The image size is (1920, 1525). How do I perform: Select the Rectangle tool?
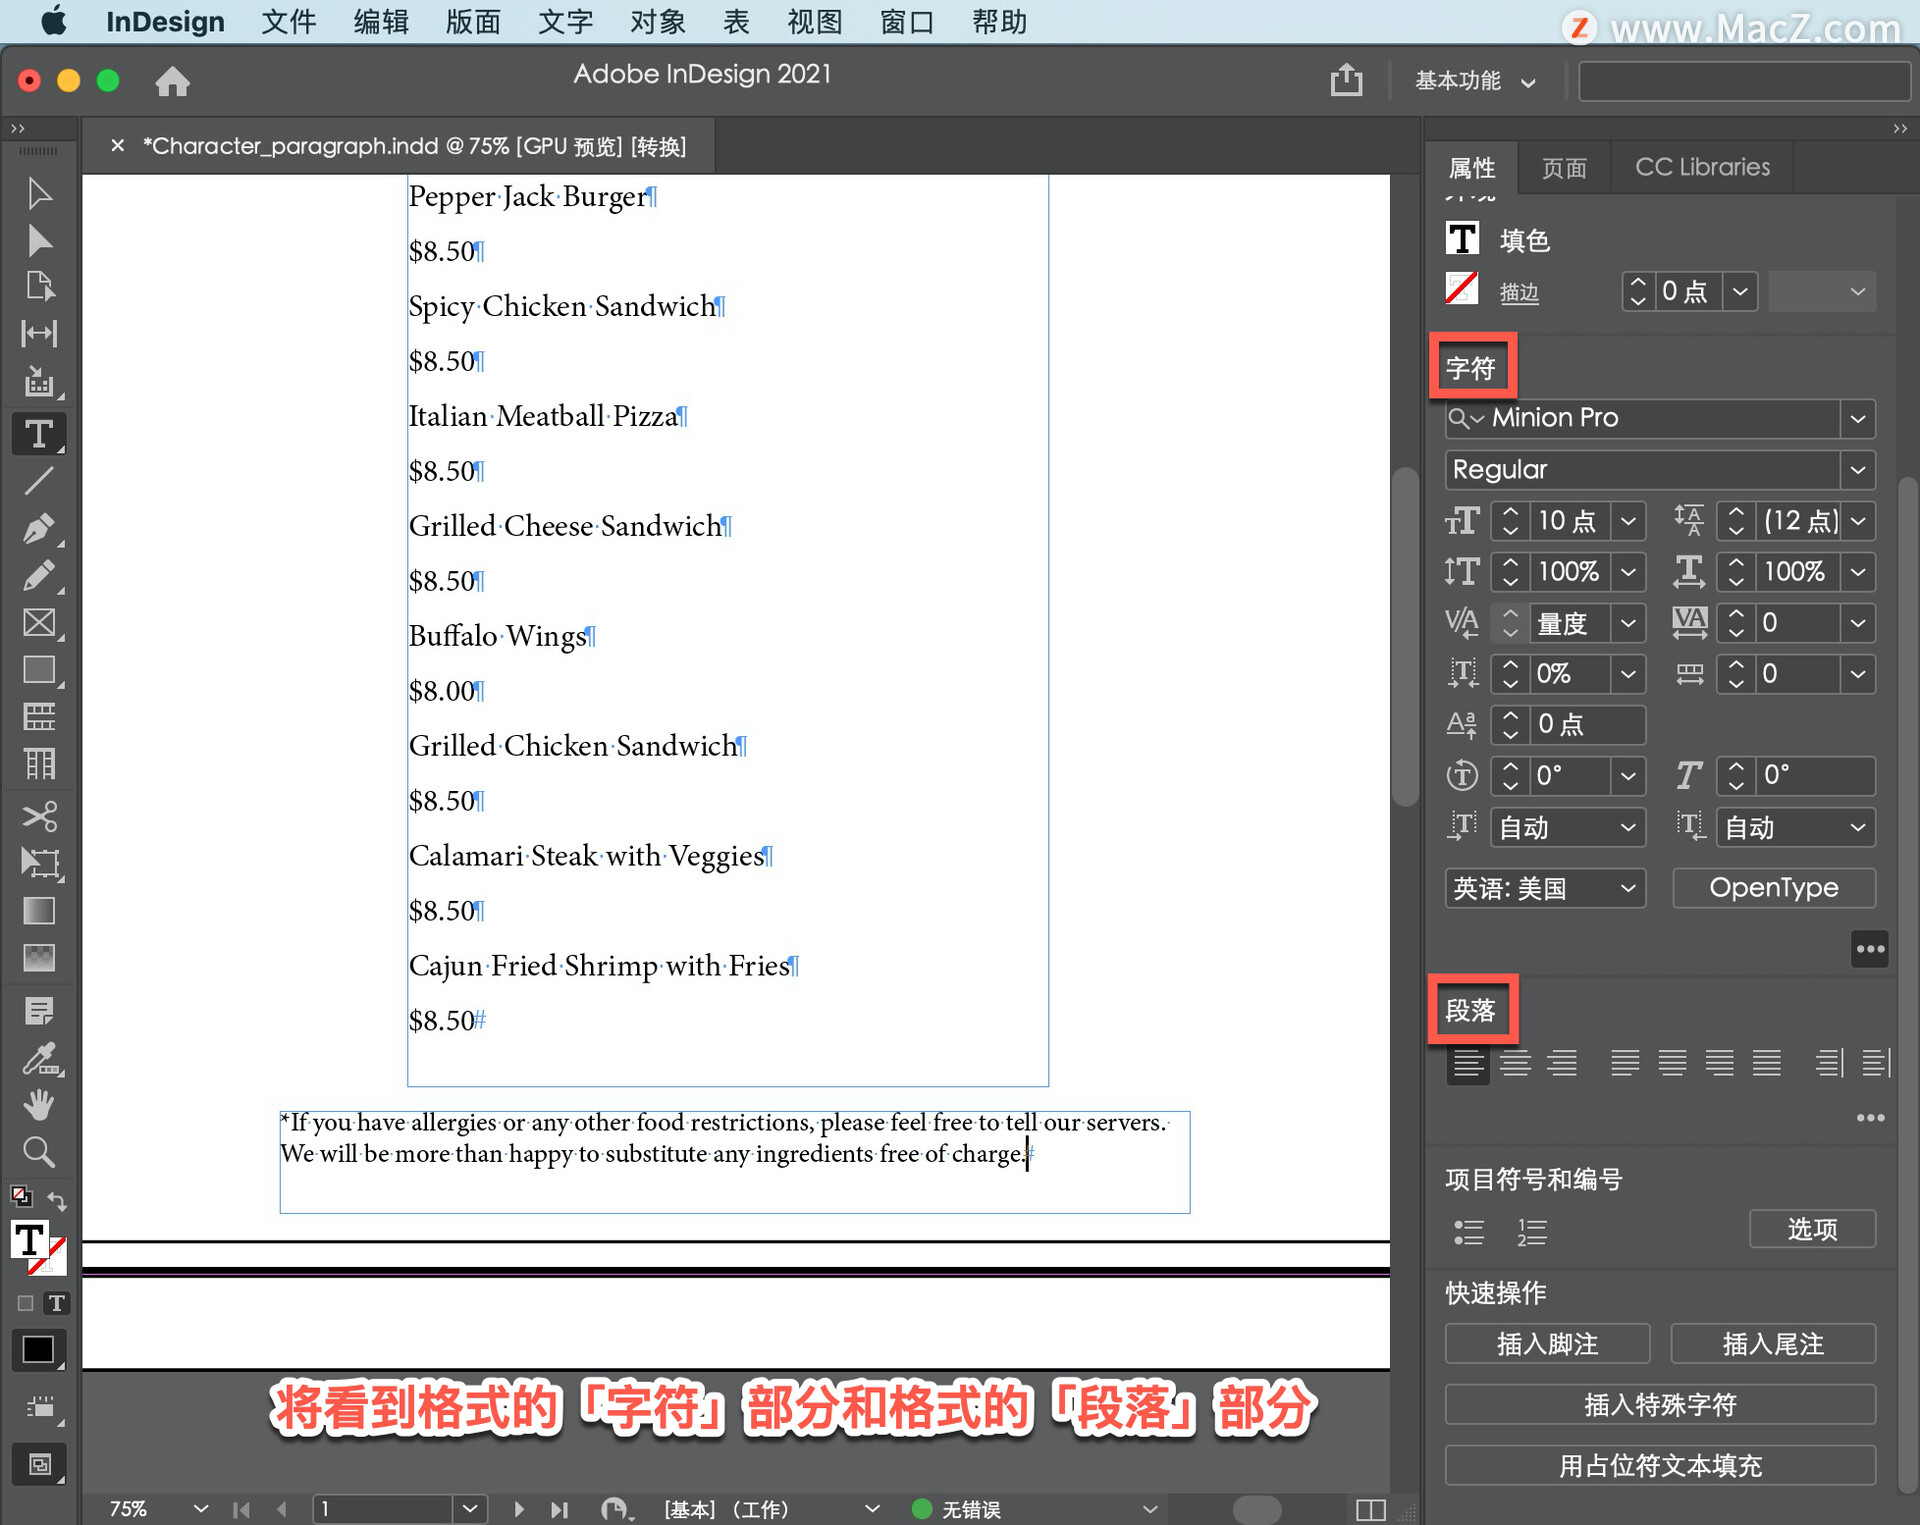click(x=39, y=670)
